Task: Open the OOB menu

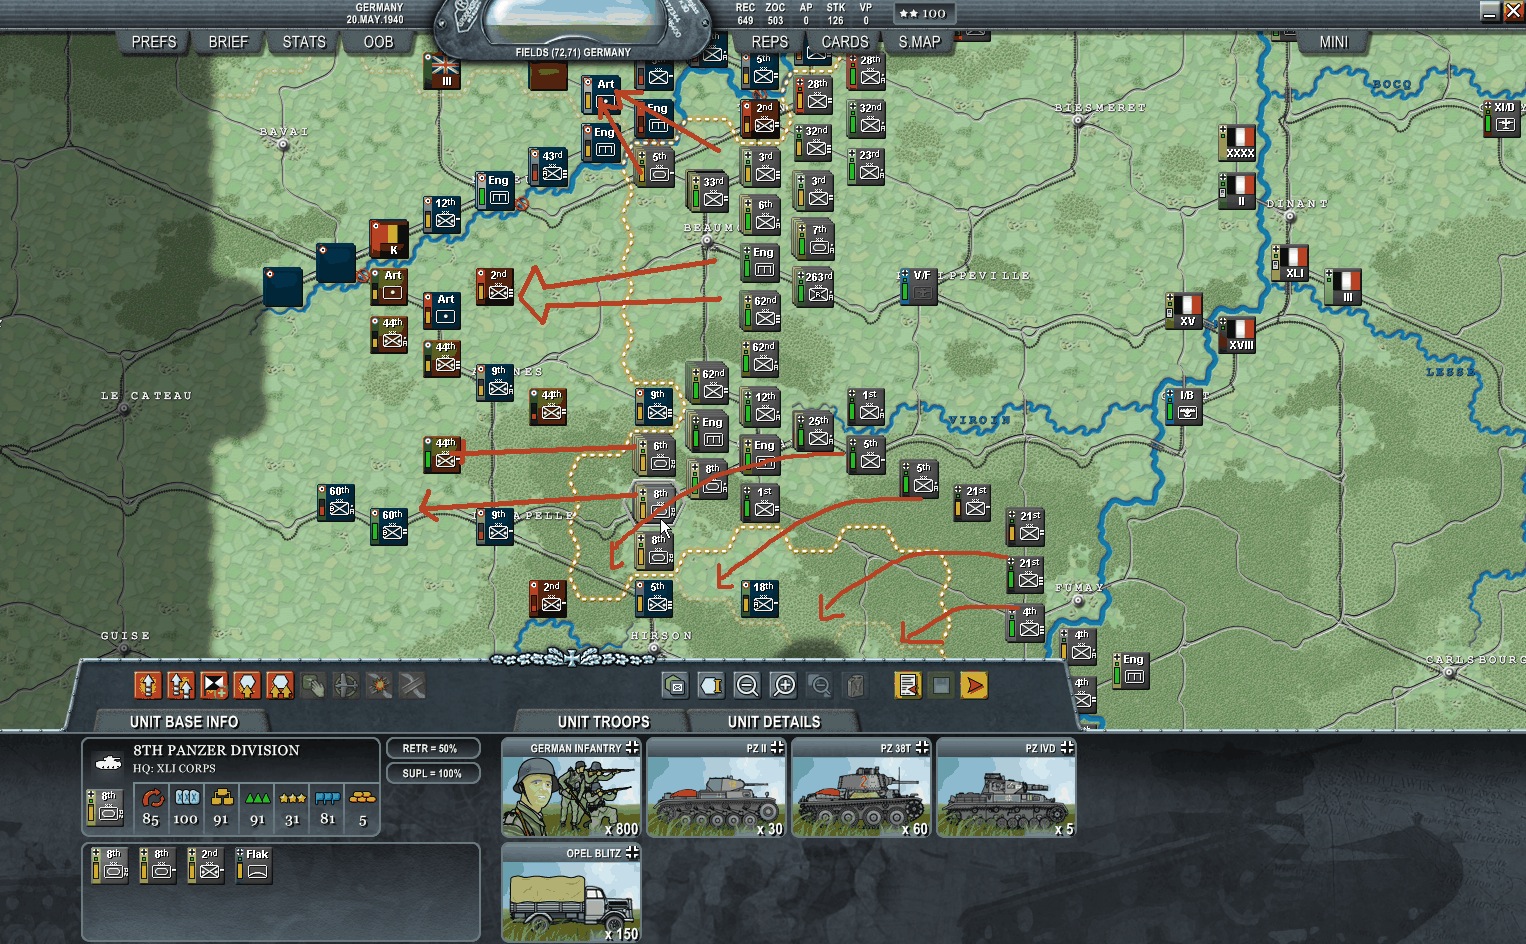Action: [378, 42]
